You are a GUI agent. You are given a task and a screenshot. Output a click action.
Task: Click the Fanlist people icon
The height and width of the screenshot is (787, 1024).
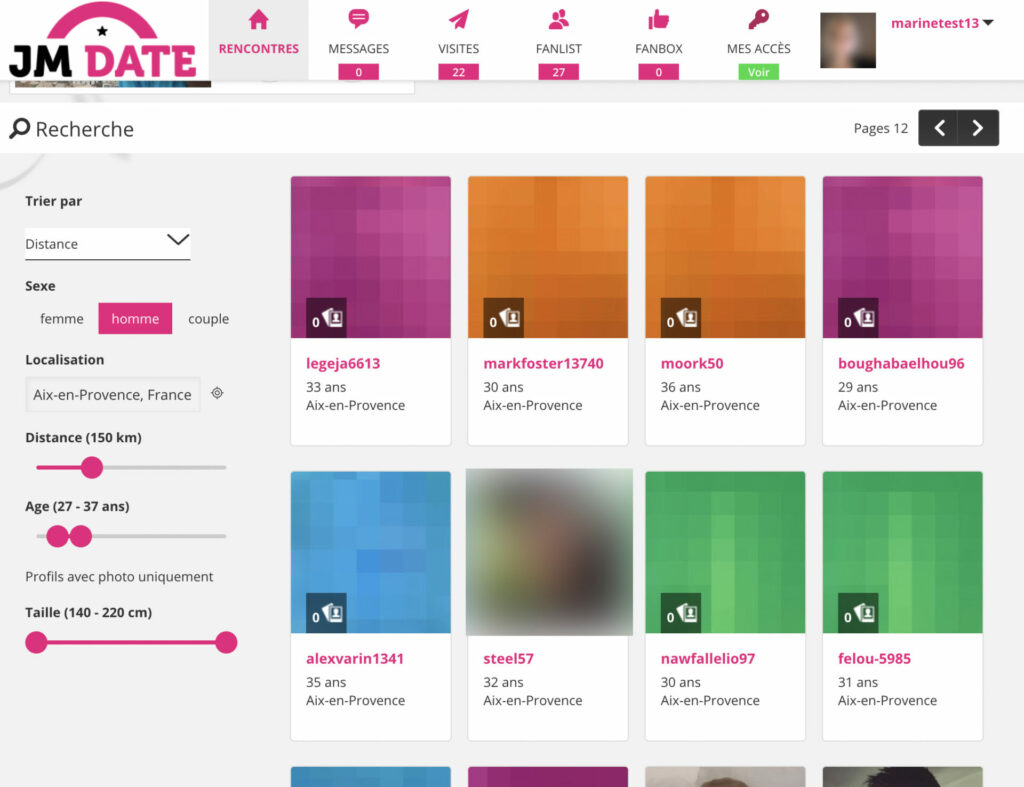pos(558,20)
